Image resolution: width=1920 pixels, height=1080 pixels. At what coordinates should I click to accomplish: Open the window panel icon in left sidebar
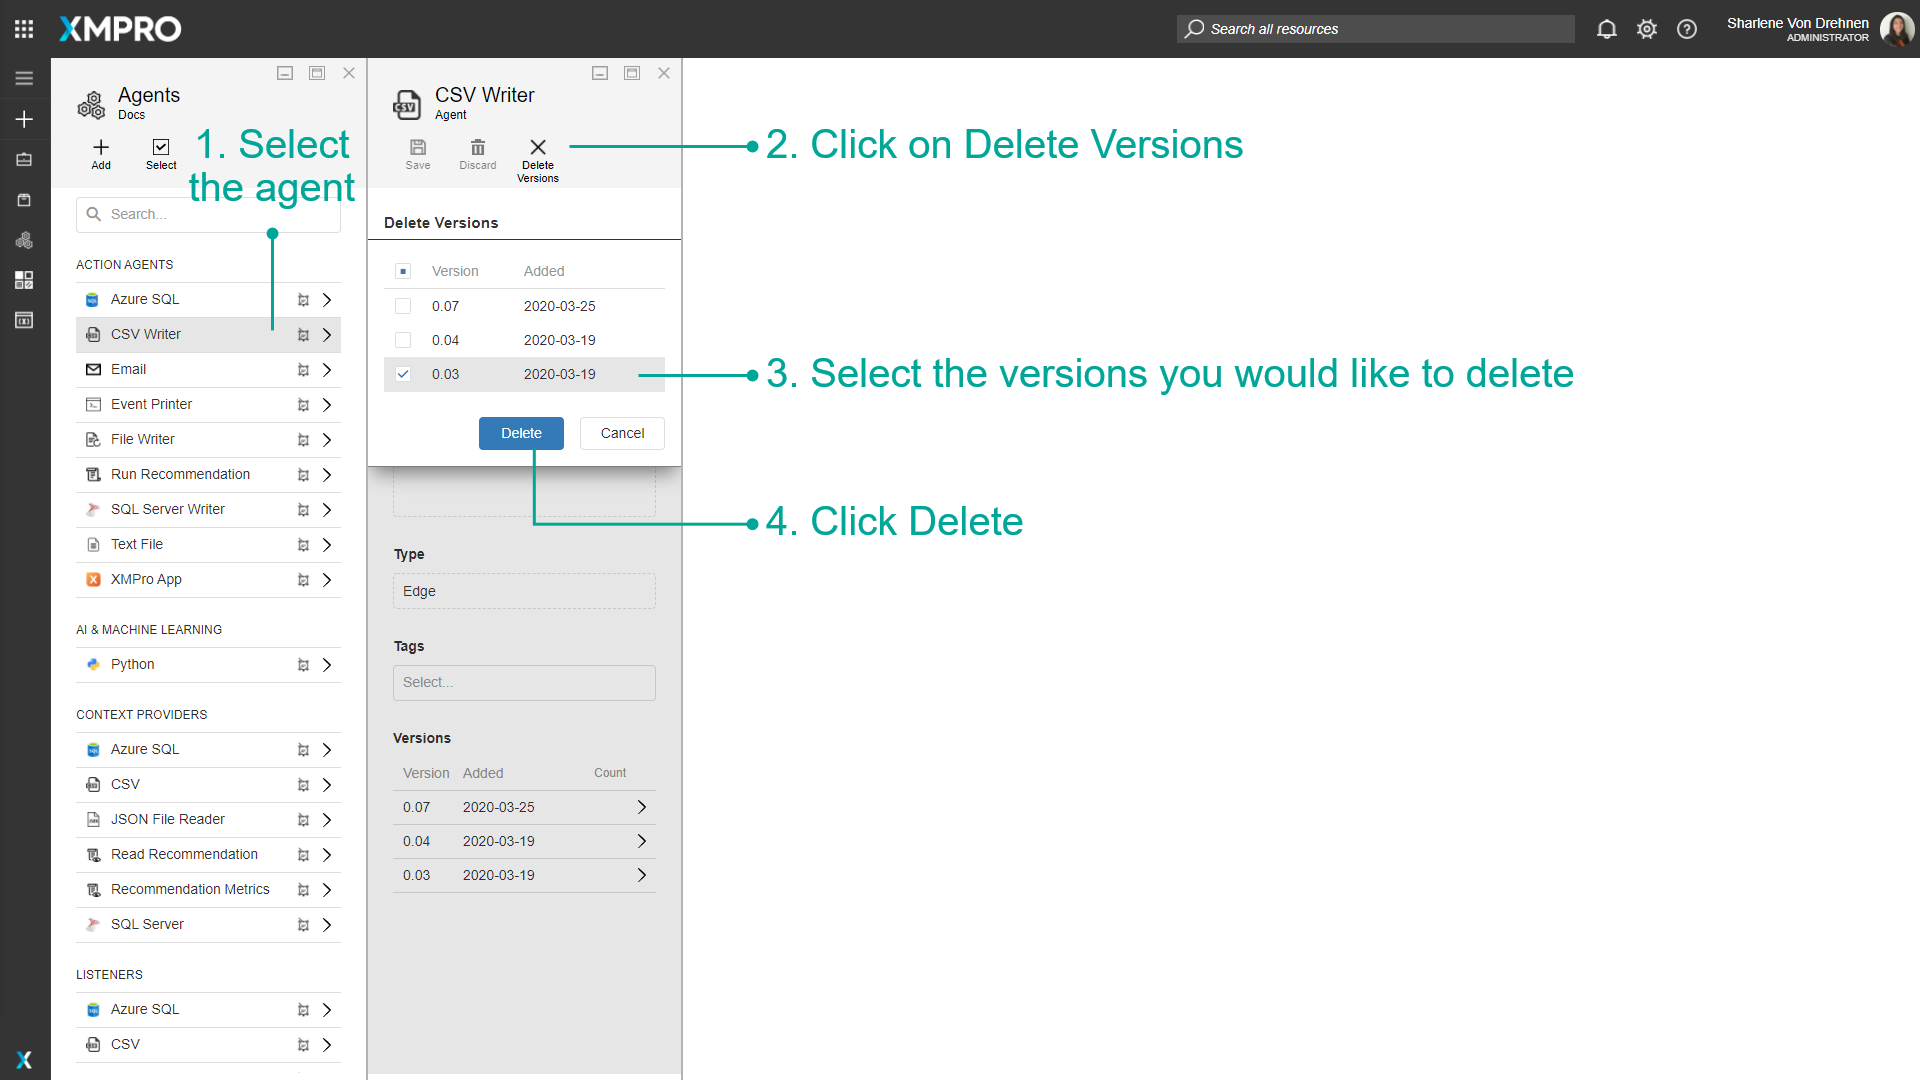(24, 320)
